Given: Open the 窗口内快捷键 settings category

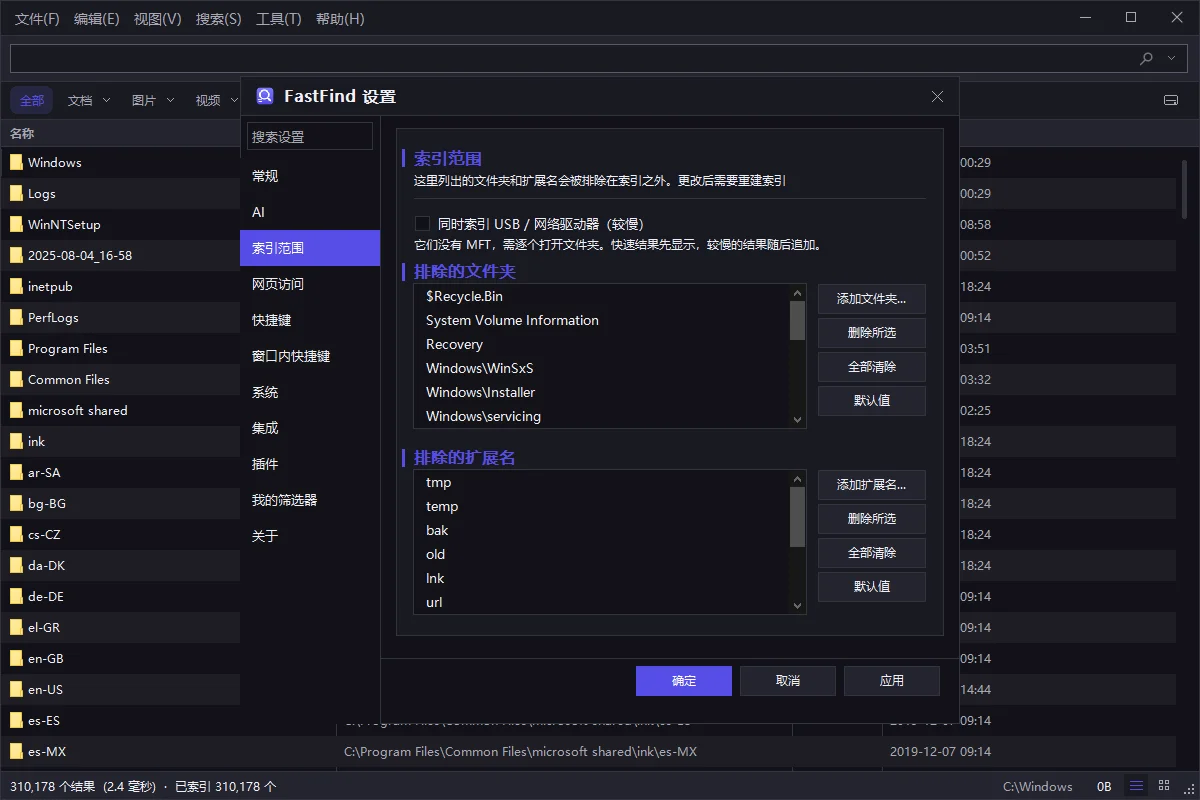Looking at the screenshot, I should click(x=310, y=356).
